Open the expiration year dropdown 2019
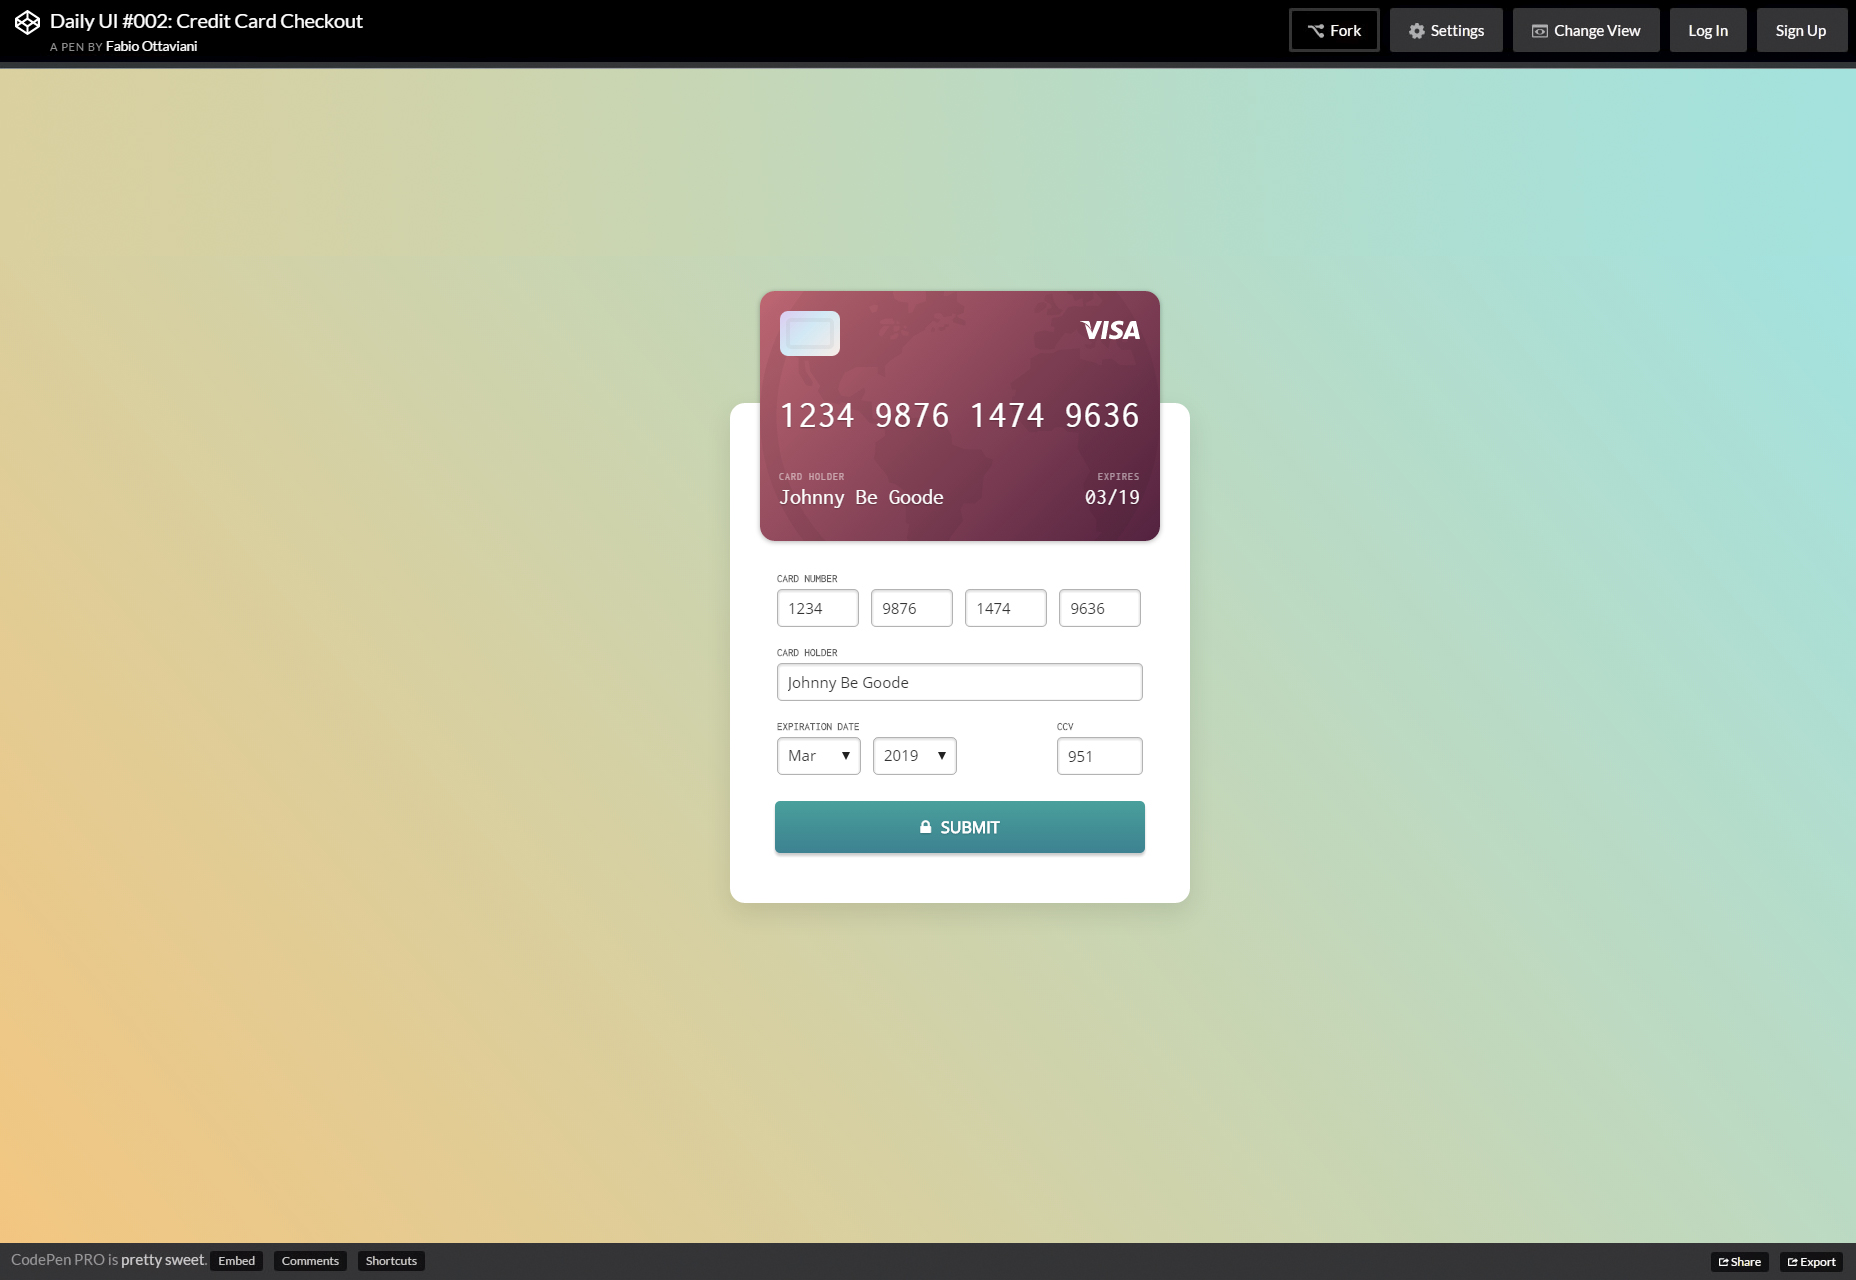 pyautogui.click(x=914, y=756)
